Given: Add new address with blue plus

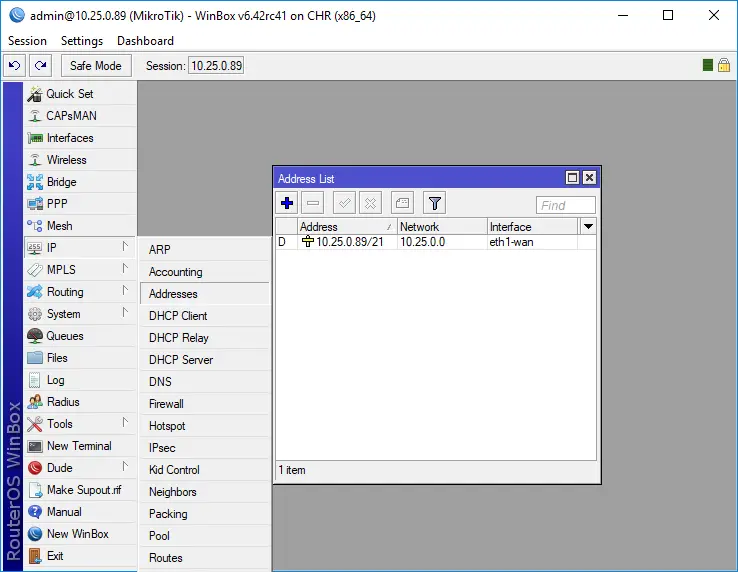Looking at the screenshot, I should click(x=287, y=203).
